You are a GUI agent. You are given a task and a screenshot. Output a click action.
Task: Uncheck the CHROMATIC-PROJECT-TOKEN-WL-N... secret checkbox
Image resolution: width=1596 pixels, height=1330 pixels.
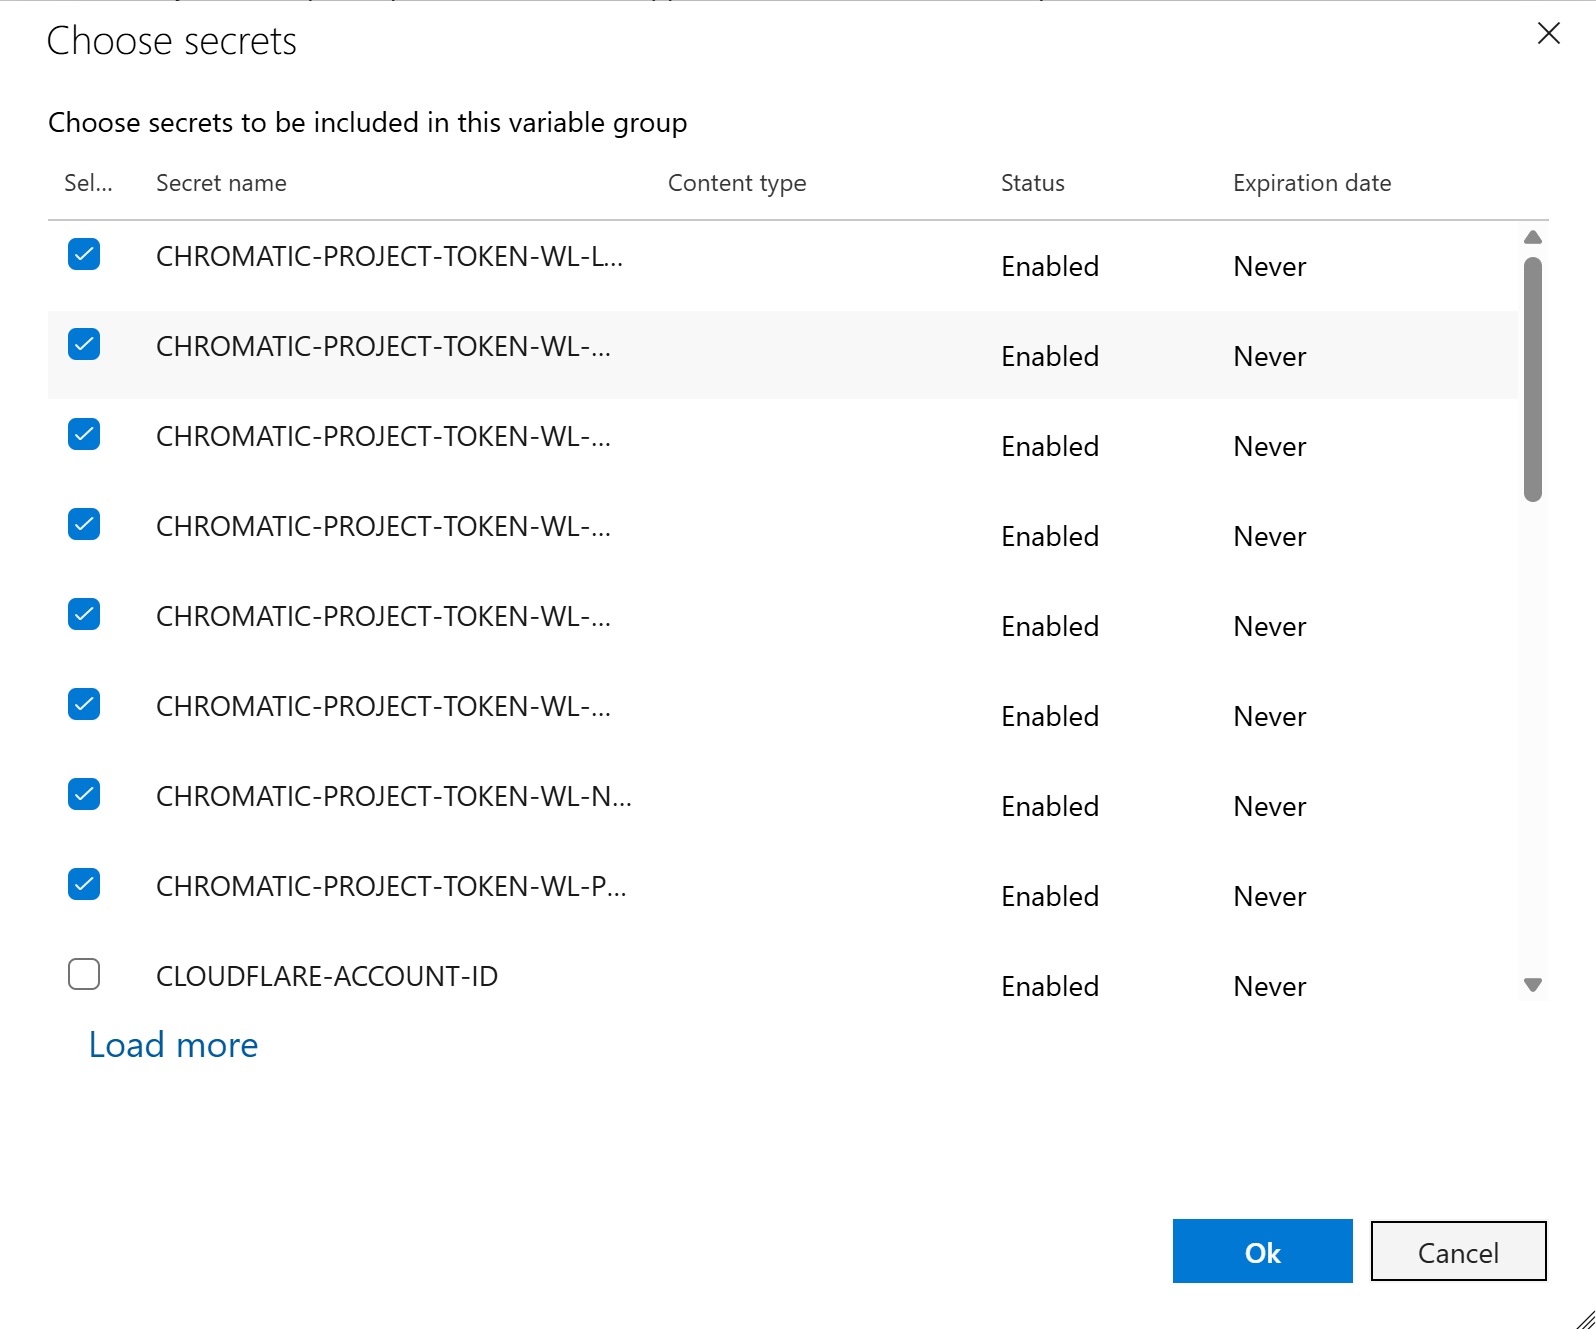click(x=84, y=795)
